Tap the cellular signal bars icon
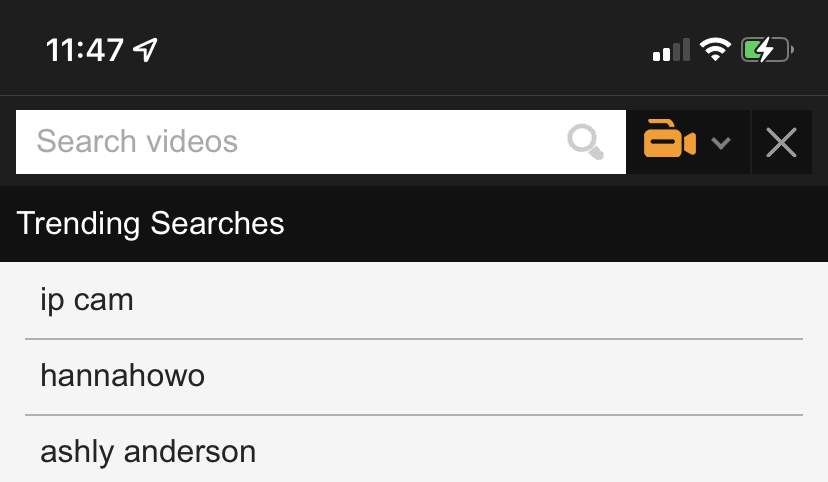 tap(670, 49)
